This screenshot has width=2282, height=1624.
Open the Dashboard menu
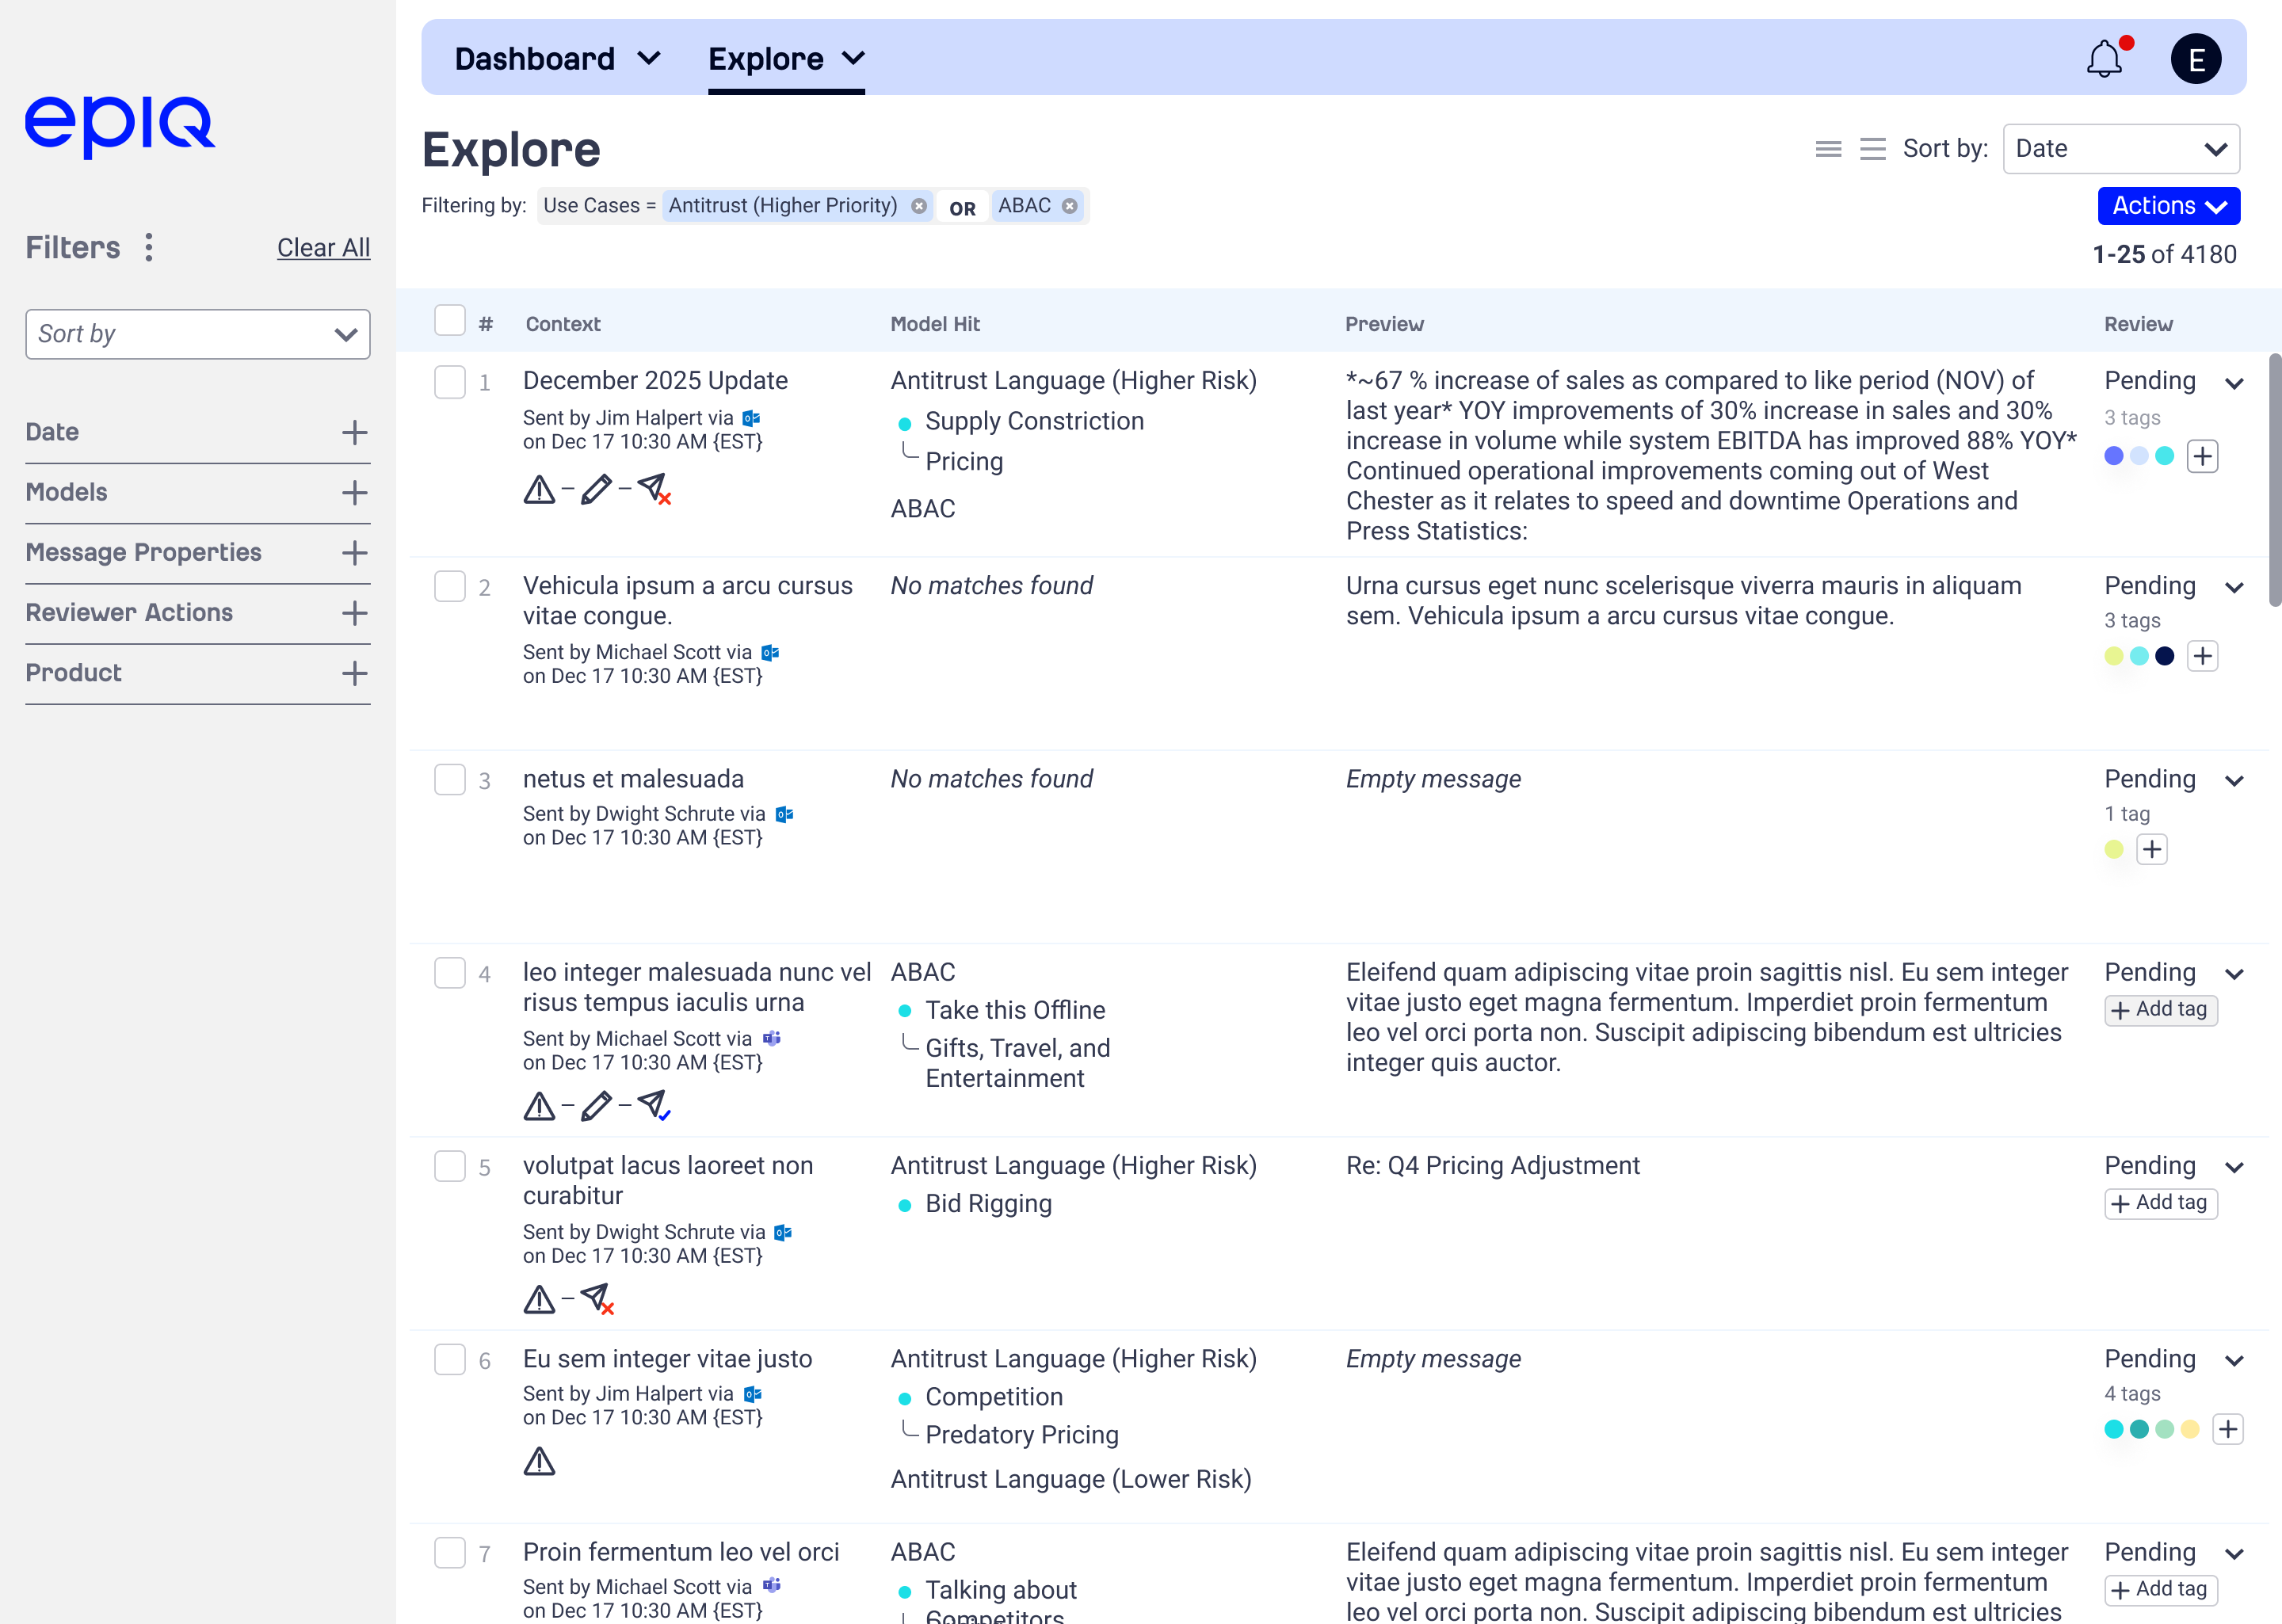pyautogui.click(x=557, y=59)
